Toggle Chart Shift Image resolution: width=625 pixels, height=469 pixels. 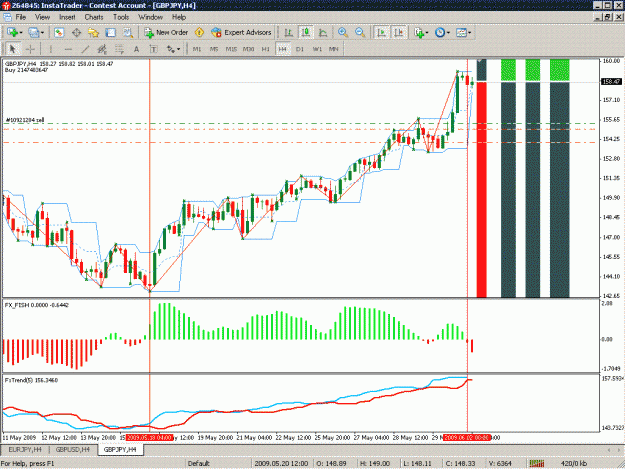coord(399,33)
